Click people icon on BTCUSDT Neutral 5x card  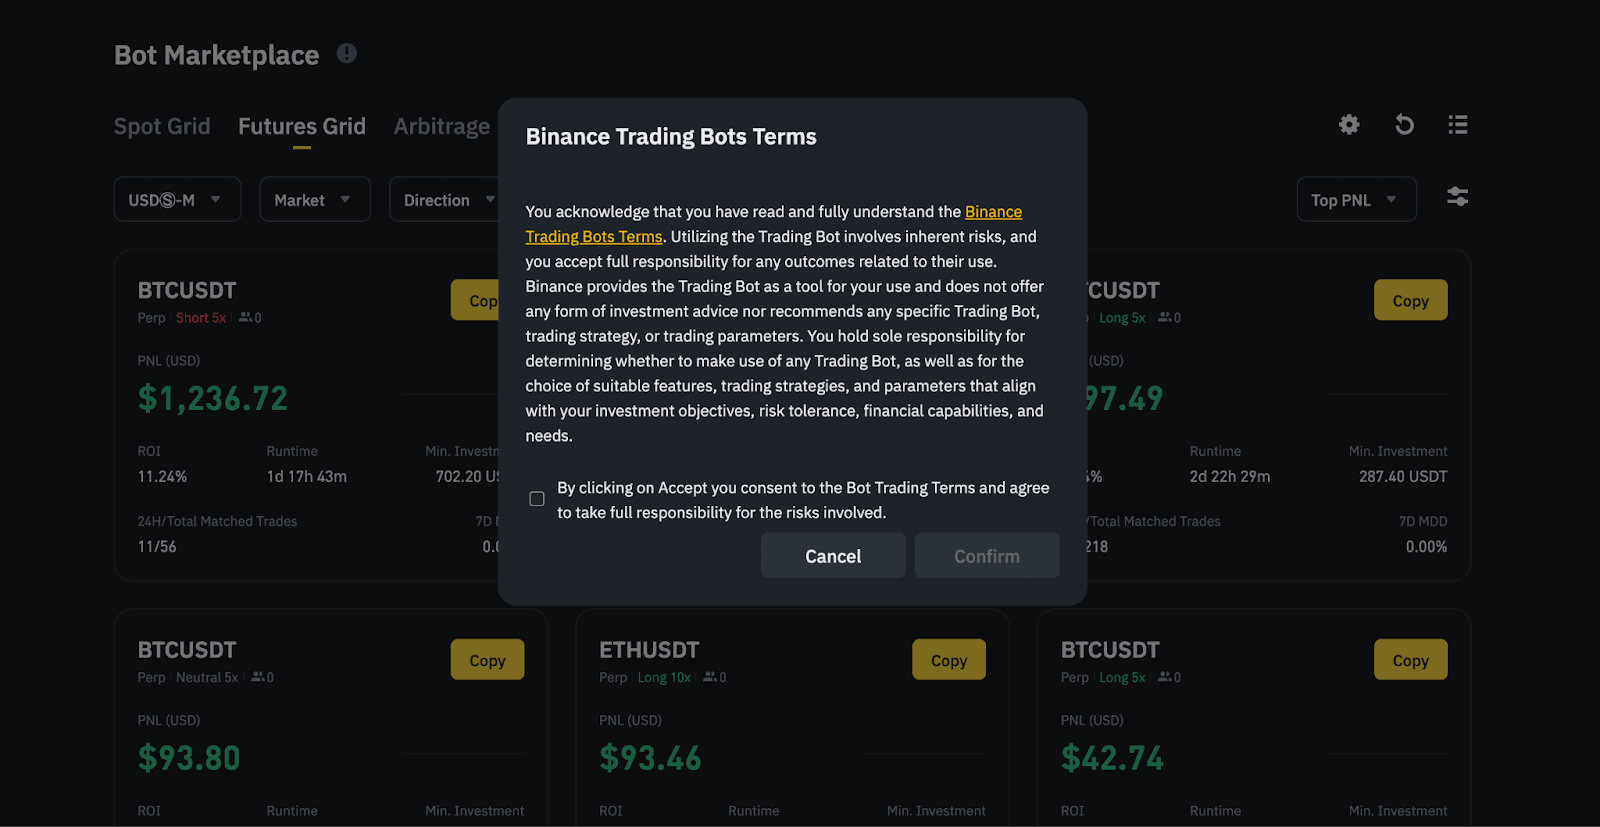(258, 677)
